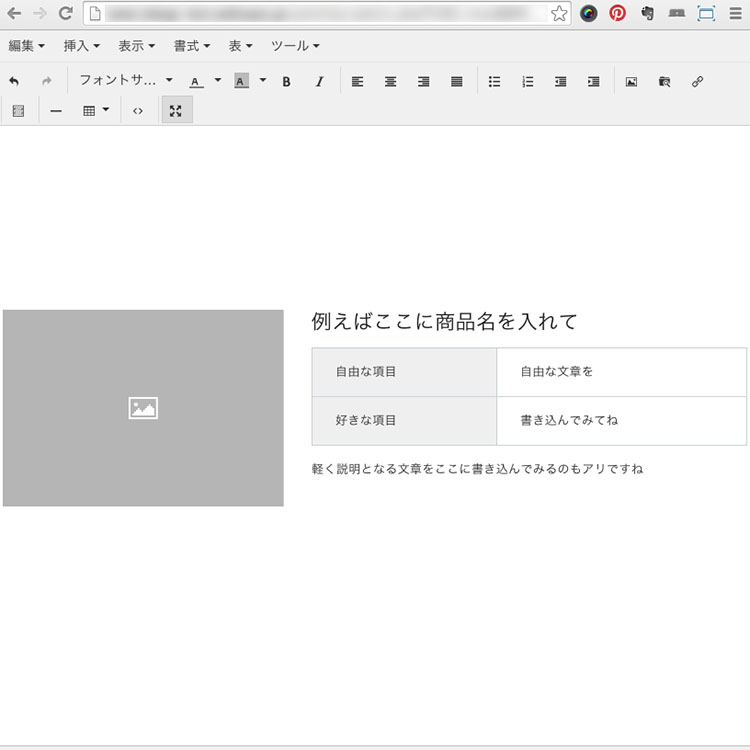Open the 挿入 menu
The width and height of the screenshot is (750, 750).
point(81,46)
